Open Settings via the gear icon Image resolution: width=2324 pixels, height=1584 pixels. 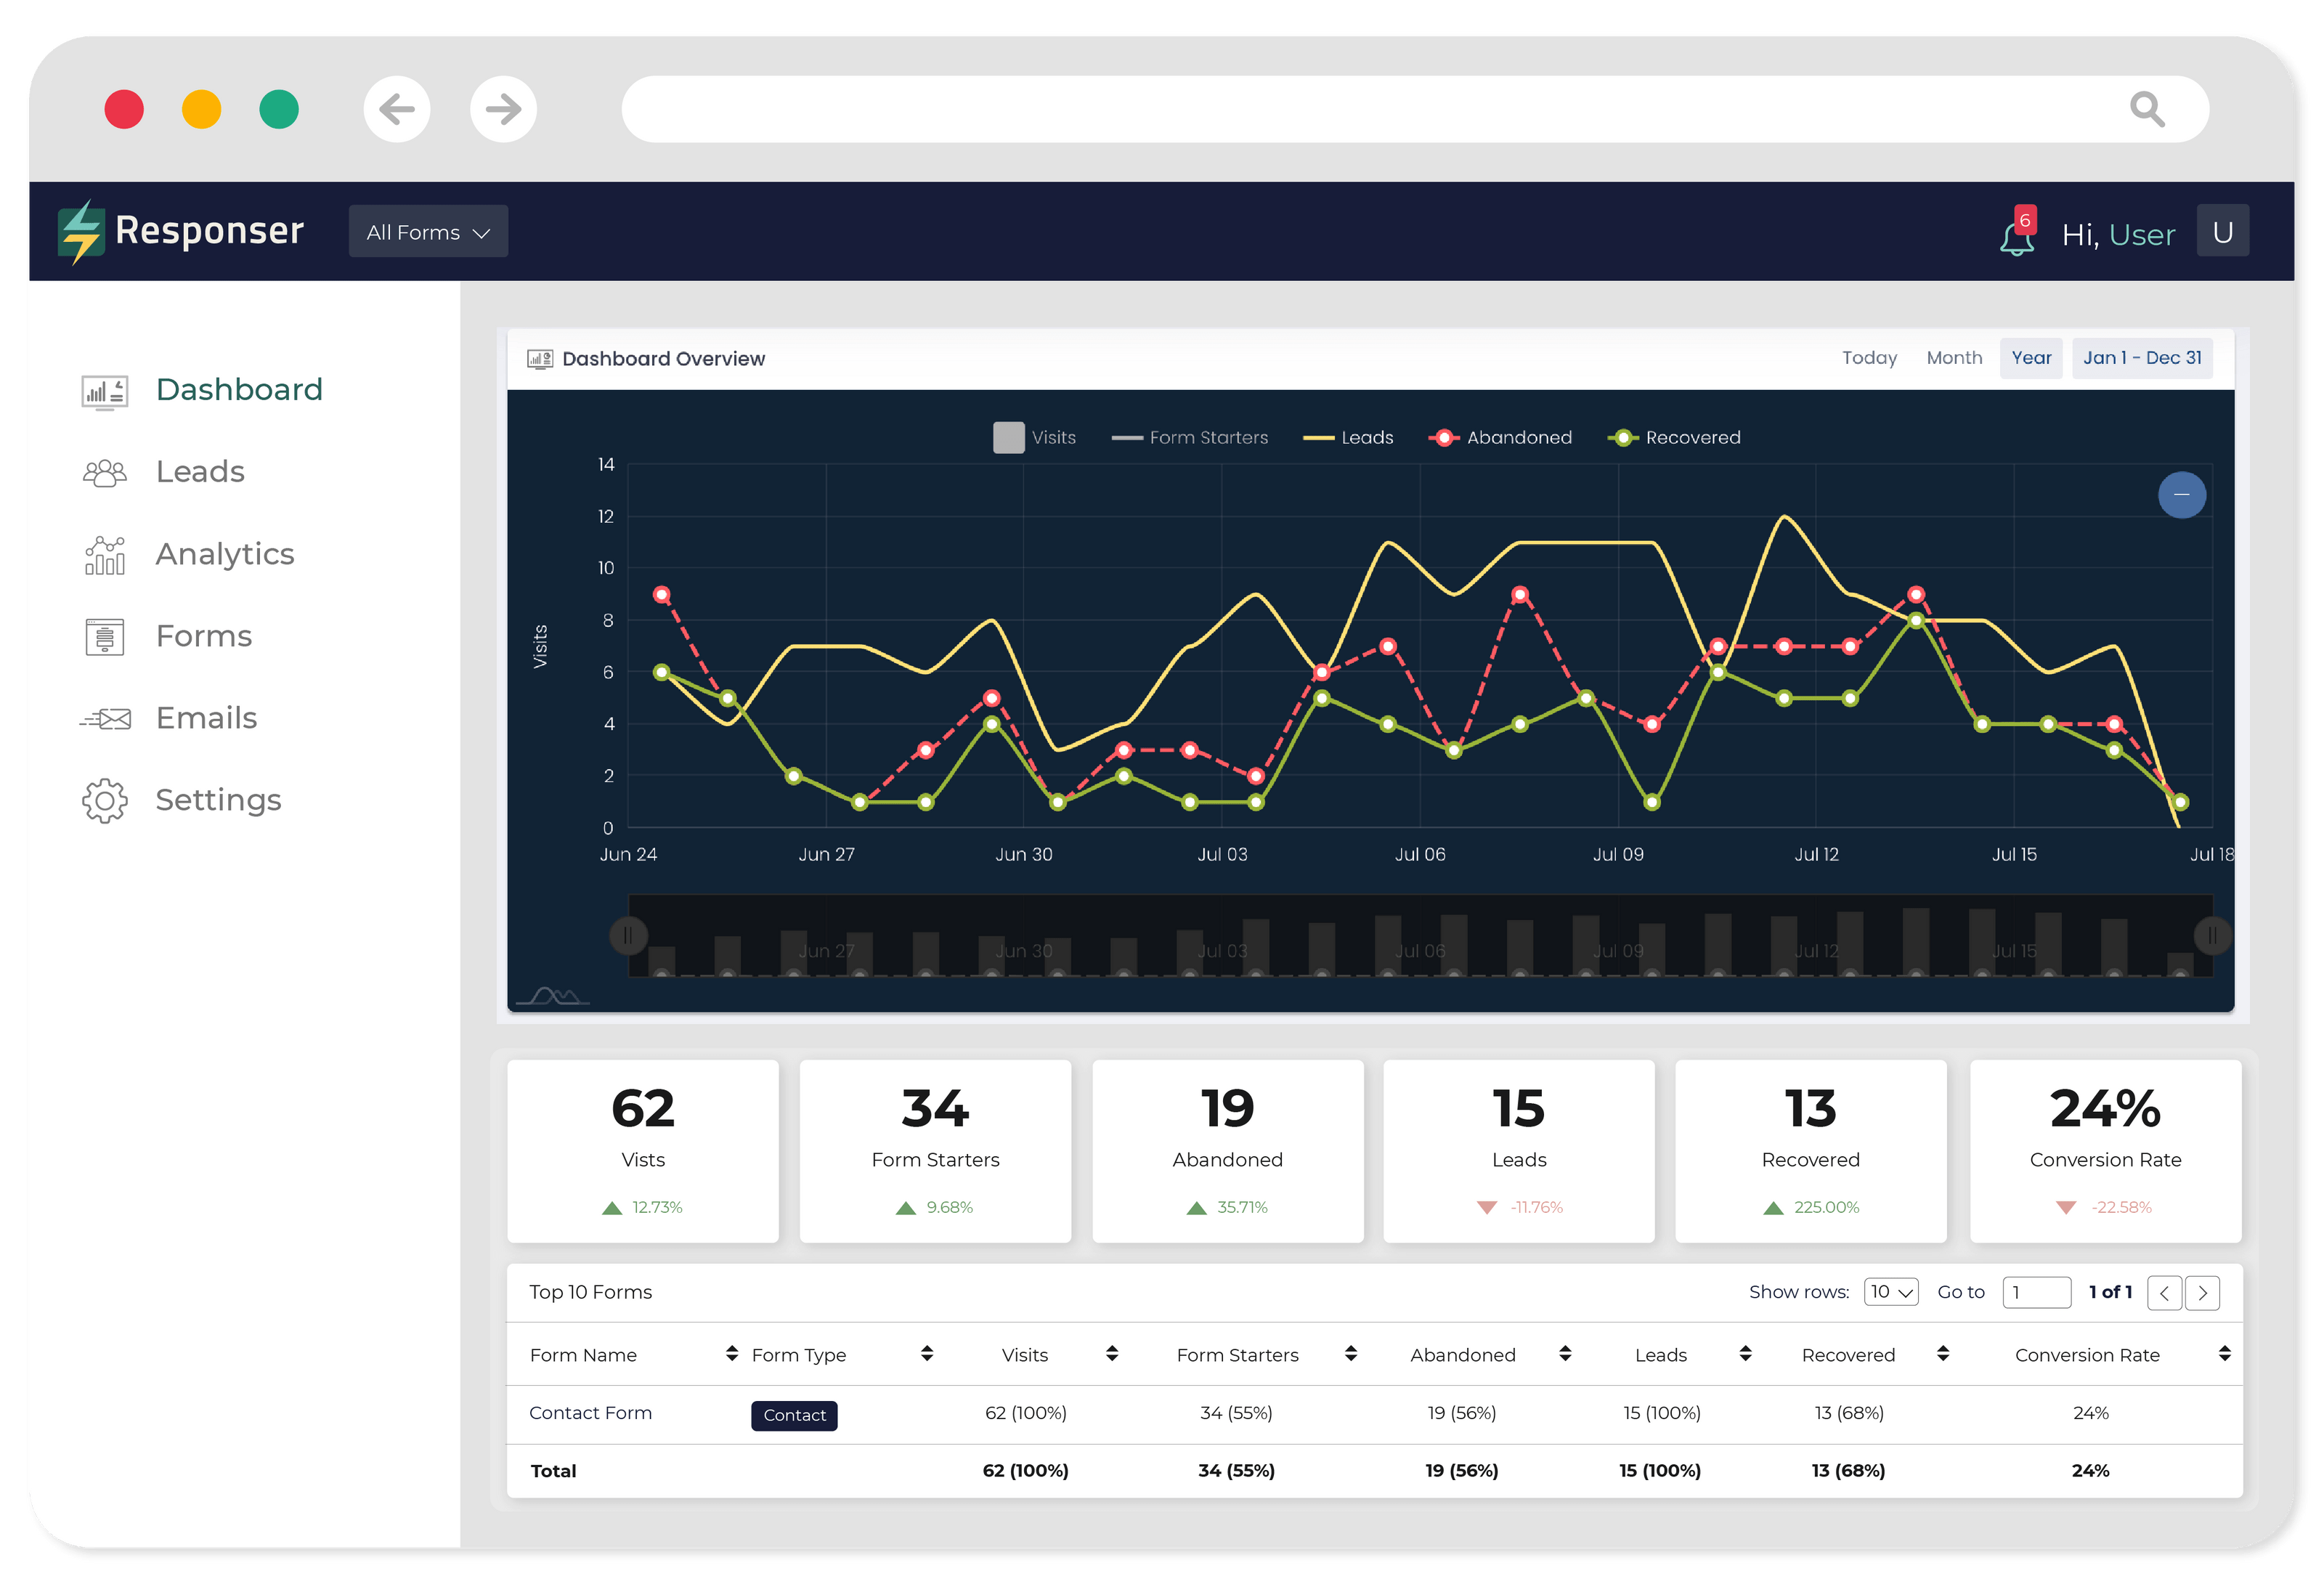[x=104, y=800]
